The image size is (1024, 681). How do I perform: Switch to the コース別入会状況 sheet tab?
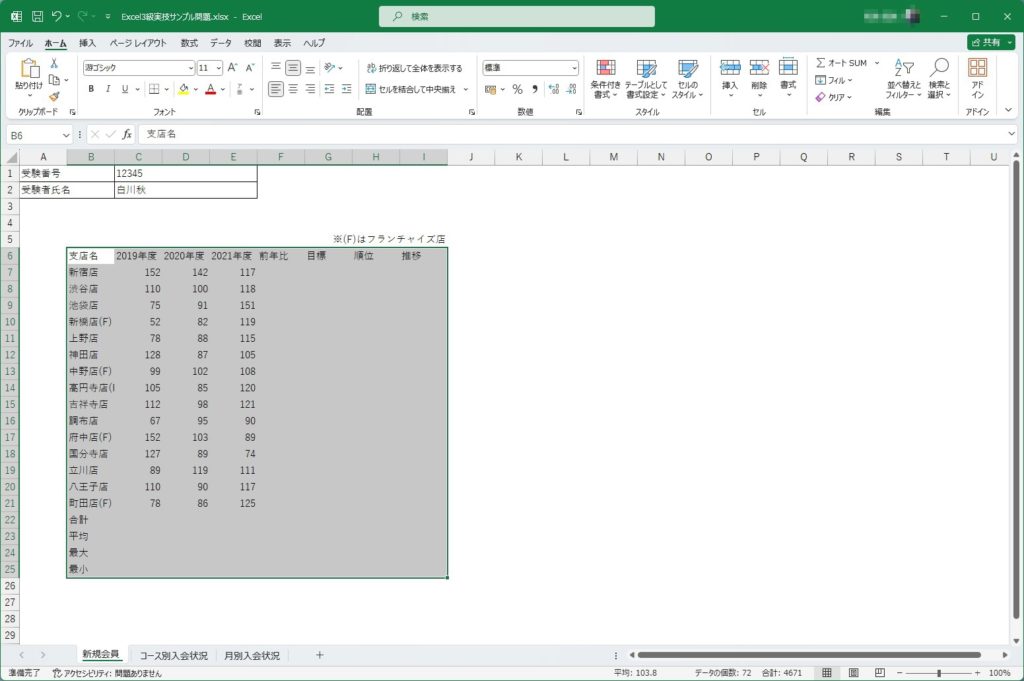[174, 655]
